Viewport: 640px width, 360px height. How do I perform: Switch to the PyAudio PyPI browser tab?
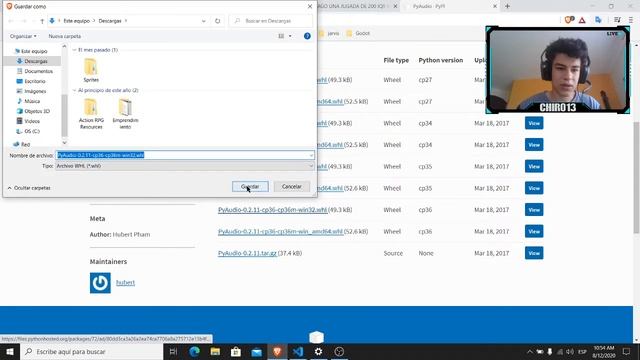click(x=449, y=6)
